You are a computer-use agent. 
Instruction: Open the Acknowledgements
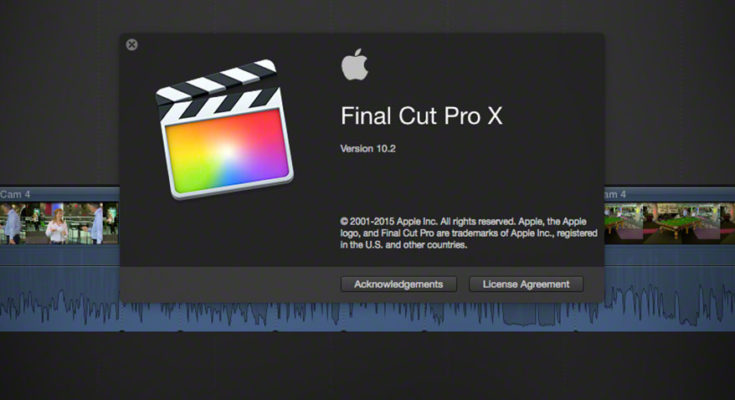(x=398, y=284)
